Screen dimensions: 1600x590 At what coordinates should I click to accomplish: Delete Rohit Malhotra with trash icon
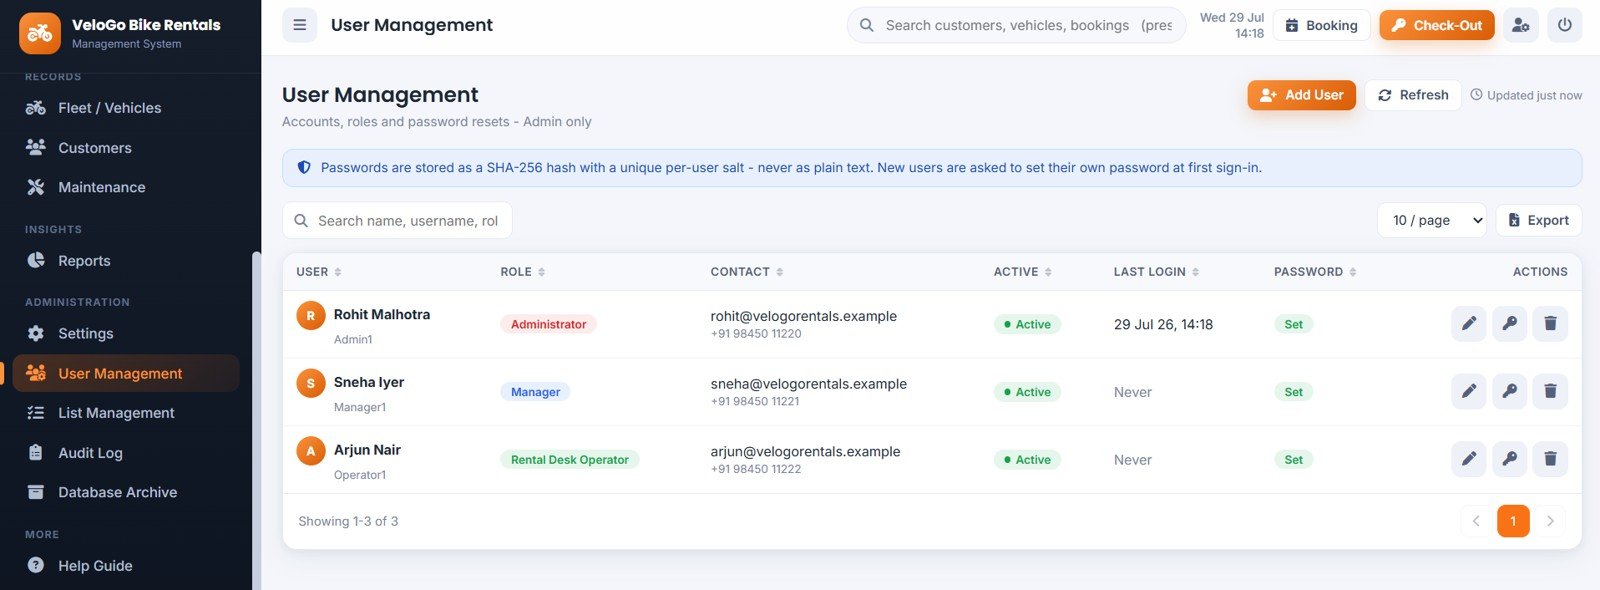(x=1551, y=323)
